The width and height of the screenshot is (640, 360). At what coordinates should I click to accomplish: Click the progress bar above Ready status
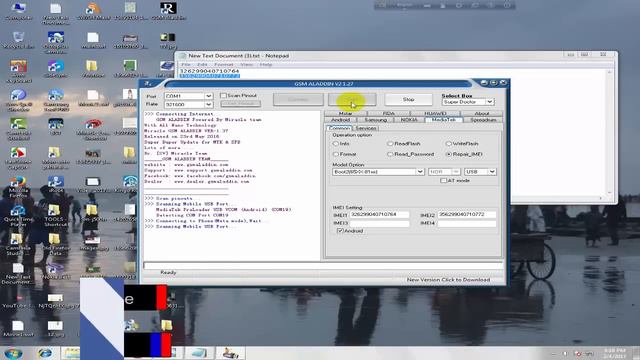coord(323,266)
